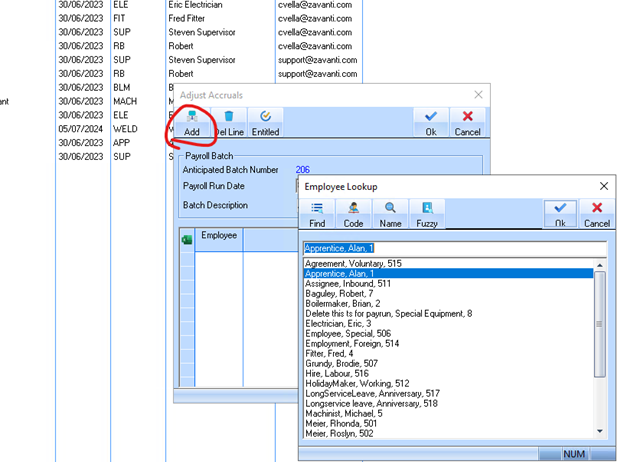Choose the Name search magnifier icon
The width and height of the screenshot is (624, 462).
pos(391,214)
